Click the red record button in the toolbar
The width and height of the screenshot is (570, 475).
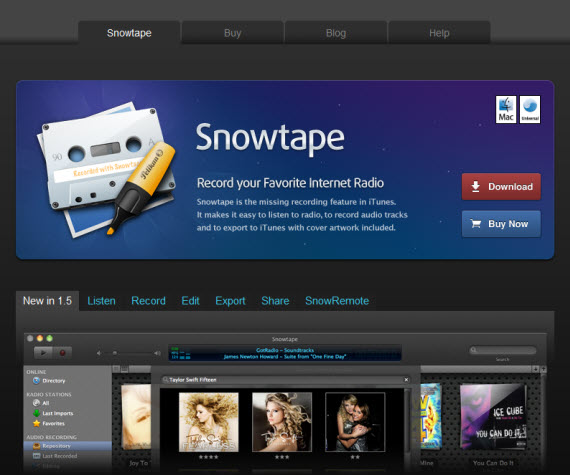tap(63, 353)
